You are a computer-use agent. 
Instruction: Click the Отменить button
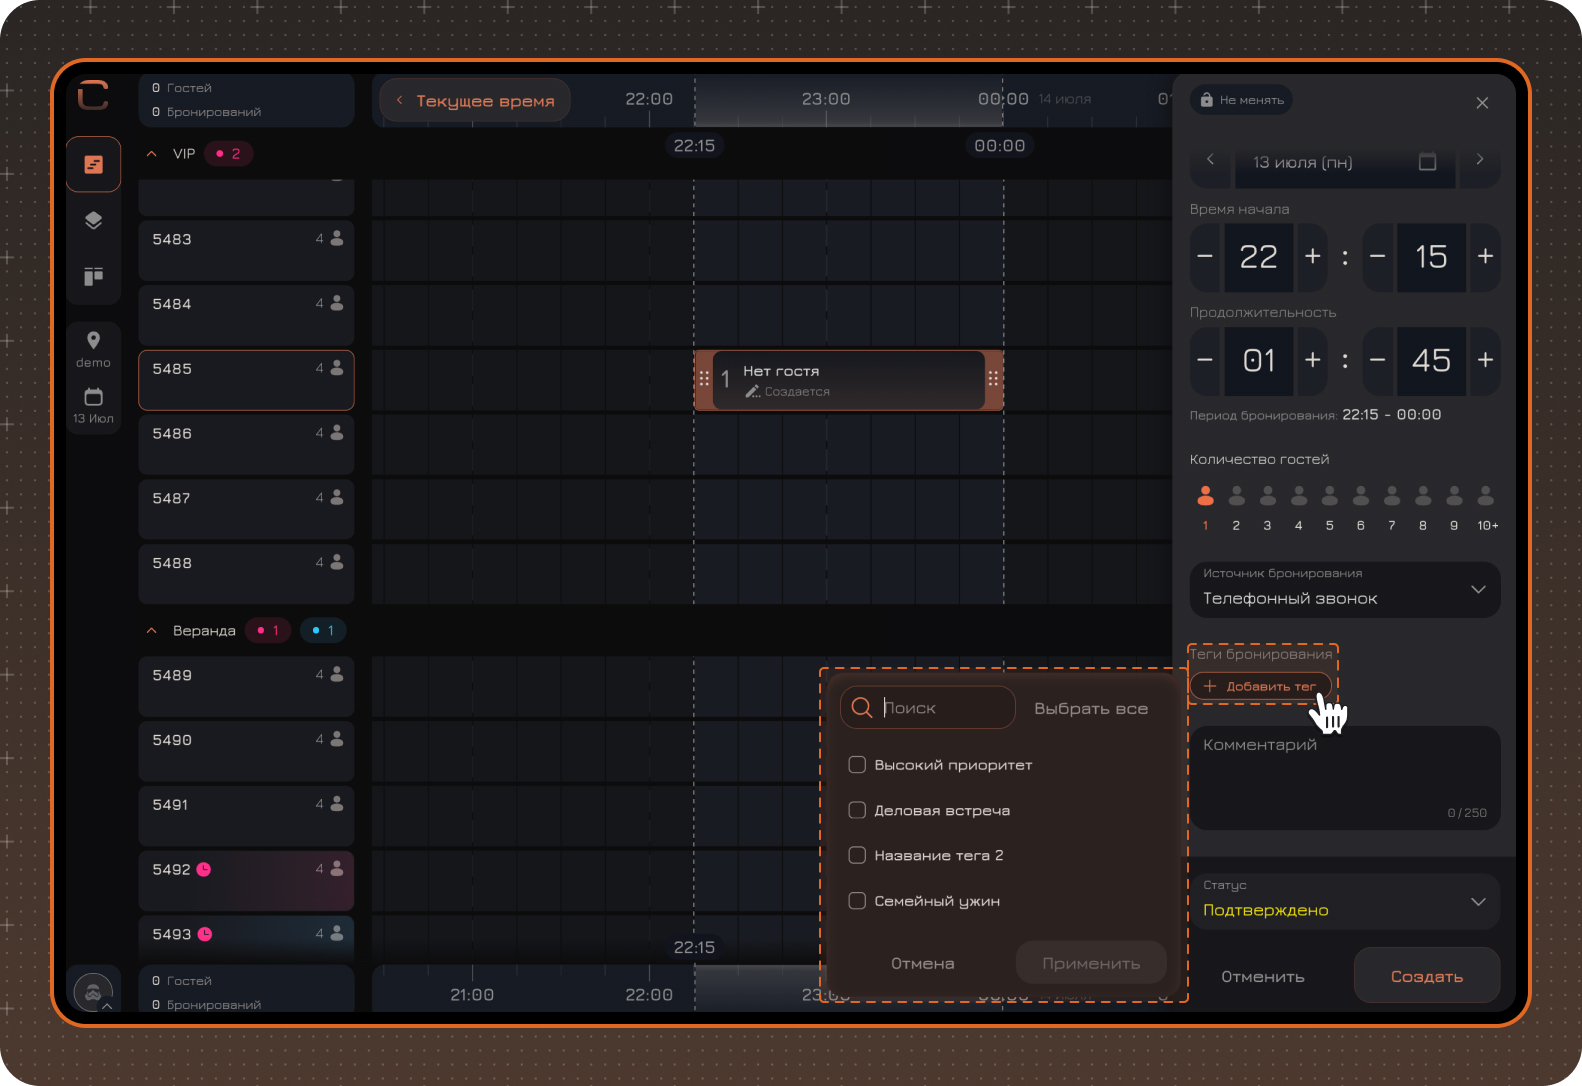coord(1263,977)
